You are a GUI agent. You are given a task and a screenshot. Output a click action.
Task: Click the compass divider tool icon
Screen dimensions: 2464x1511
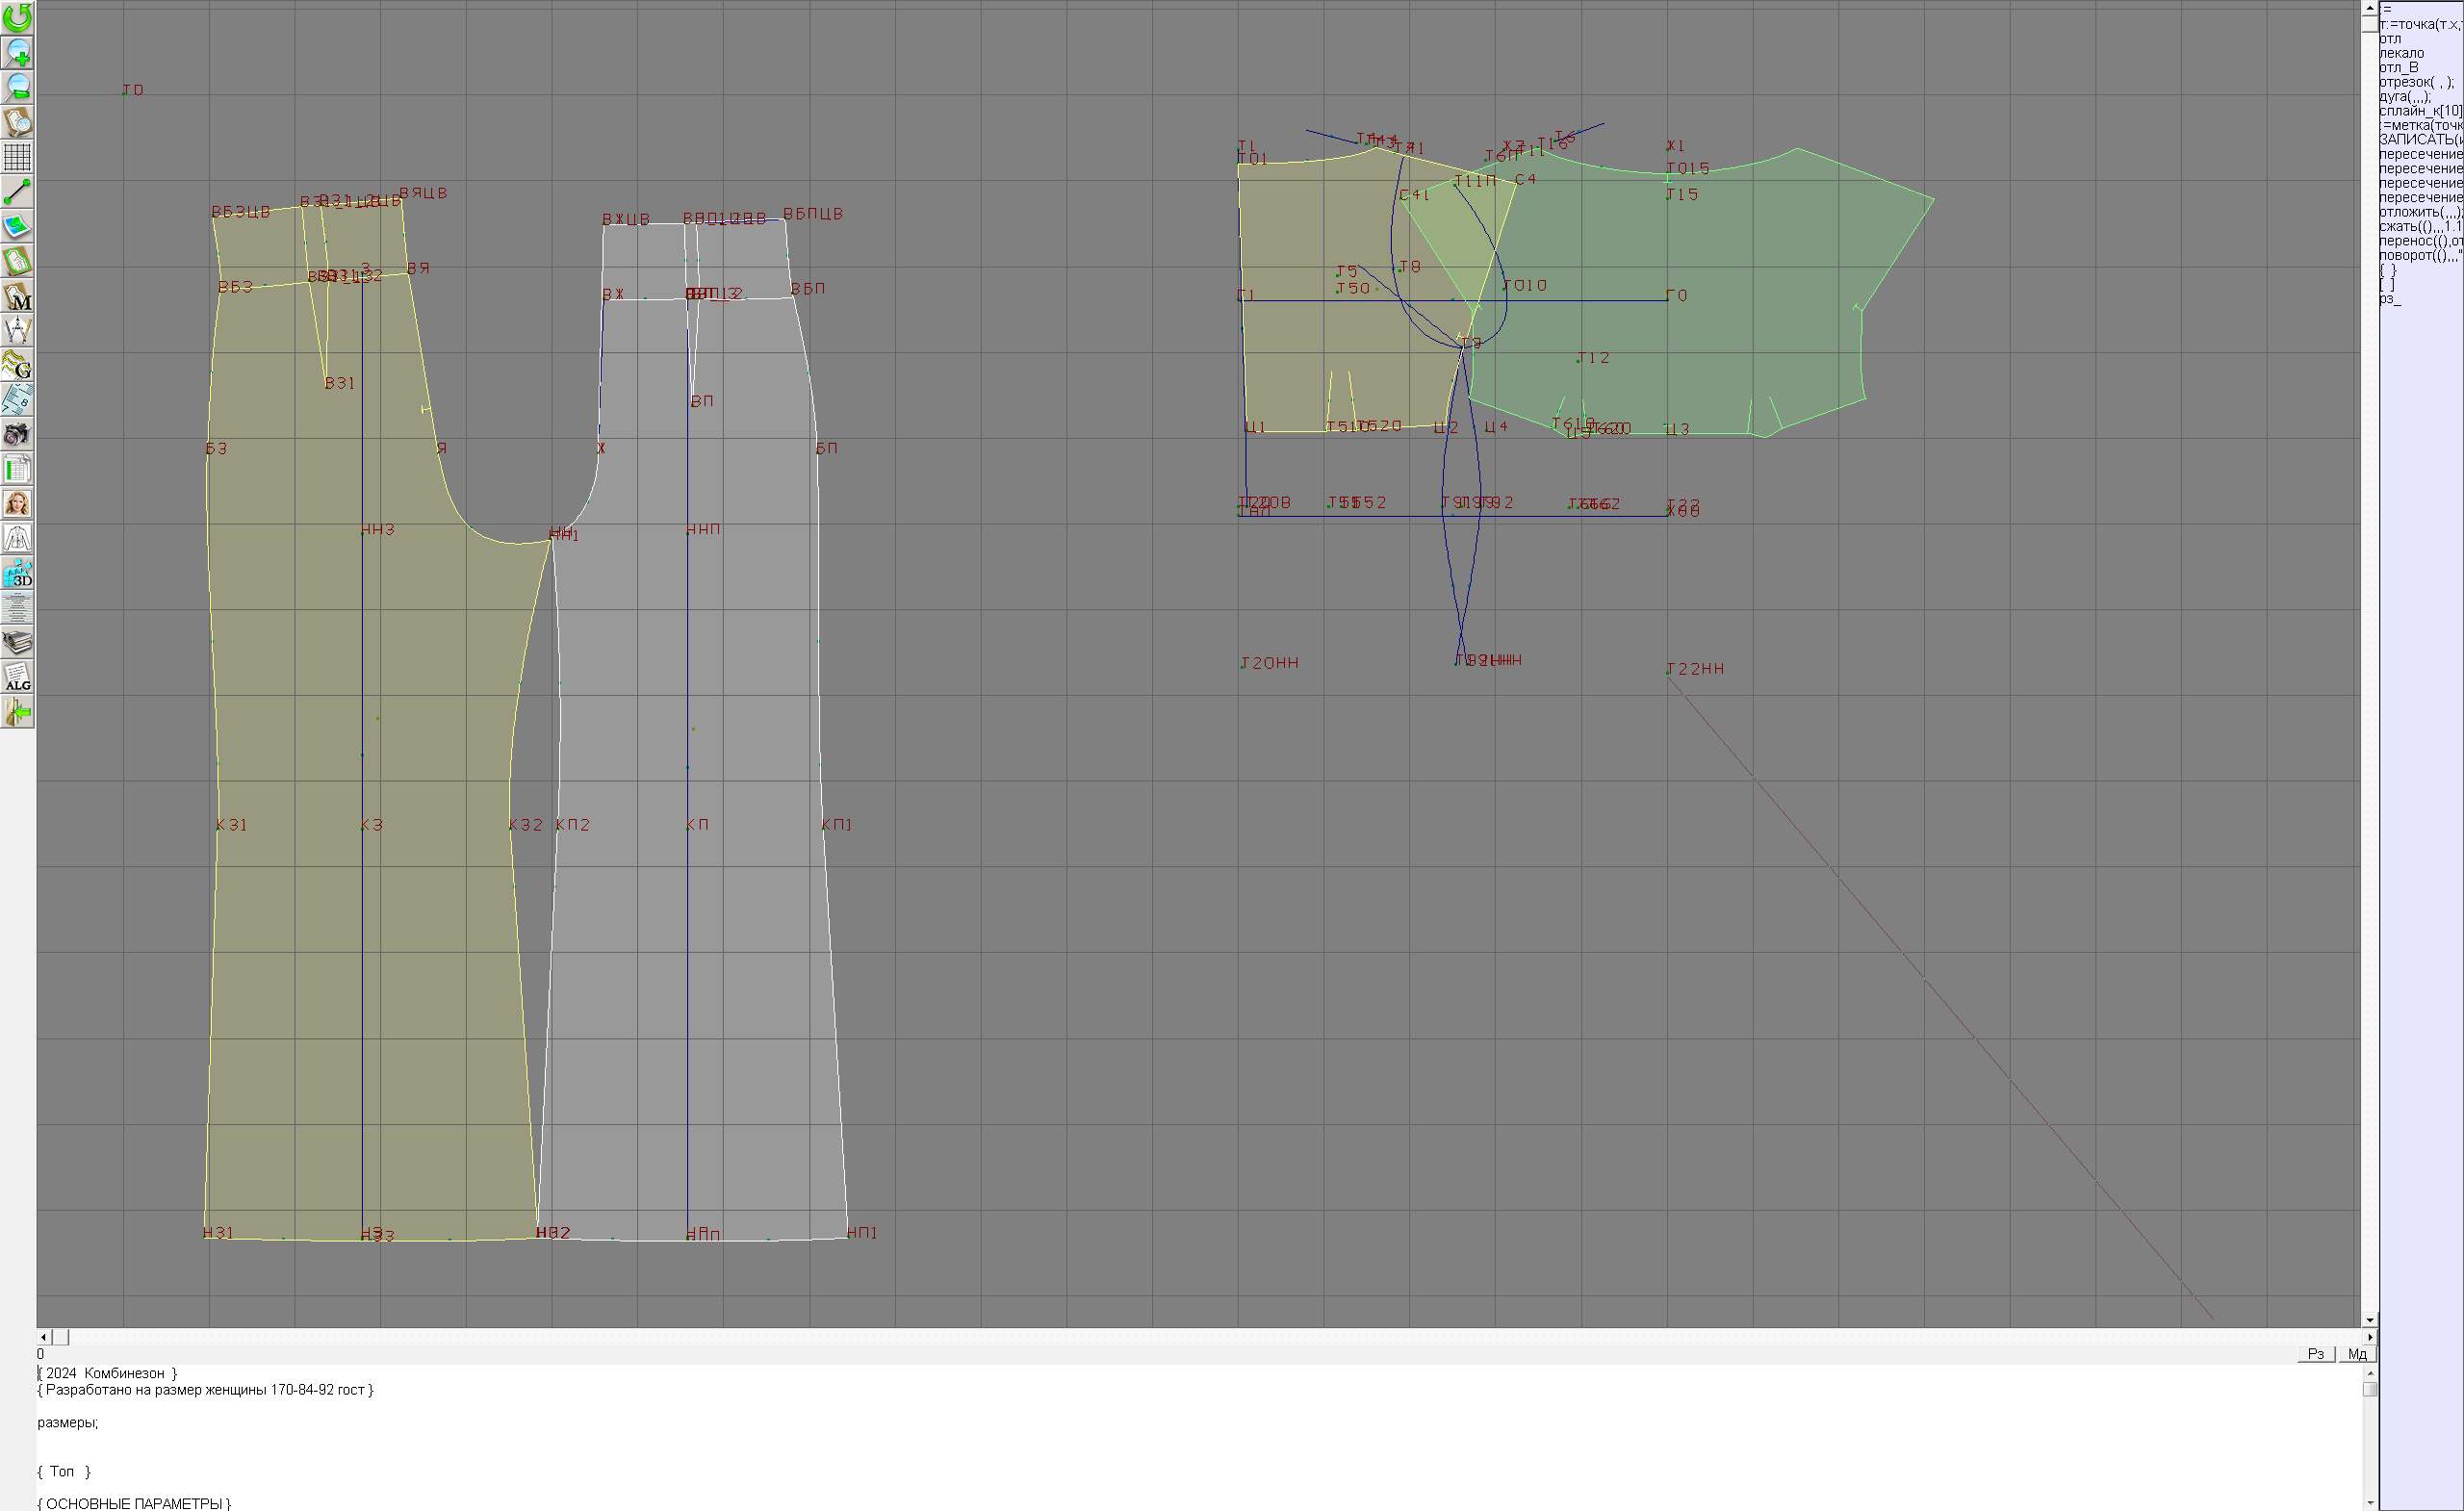point(17,330)
